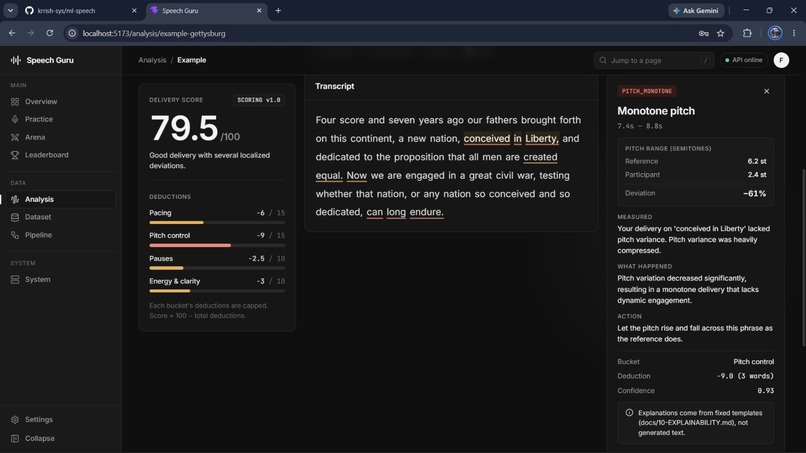
Task: Click the Speech Guru waveform logo icon
Action: tap(15, 60)
